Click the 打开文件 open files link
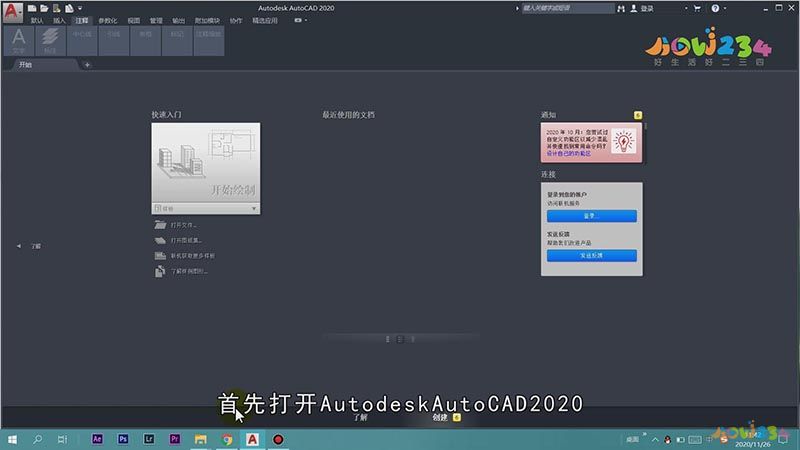The image size is (800, 450). (x=183, y=225)
